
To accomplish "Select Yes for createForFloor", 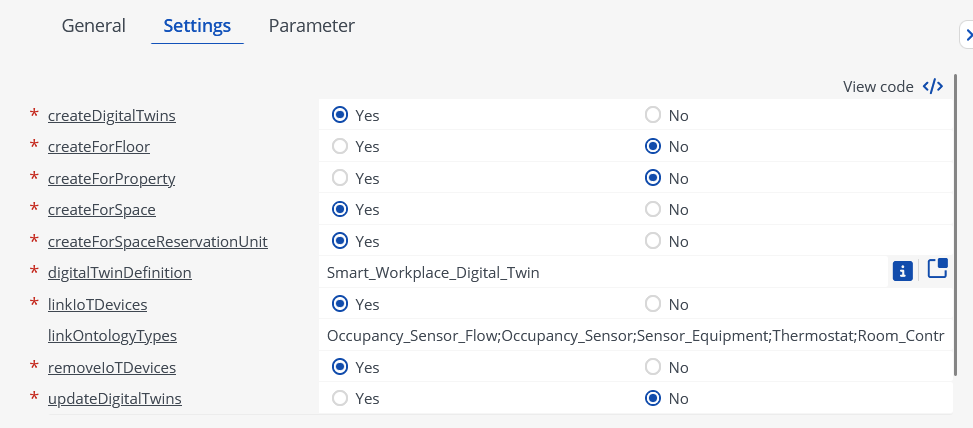I will 339,146.
